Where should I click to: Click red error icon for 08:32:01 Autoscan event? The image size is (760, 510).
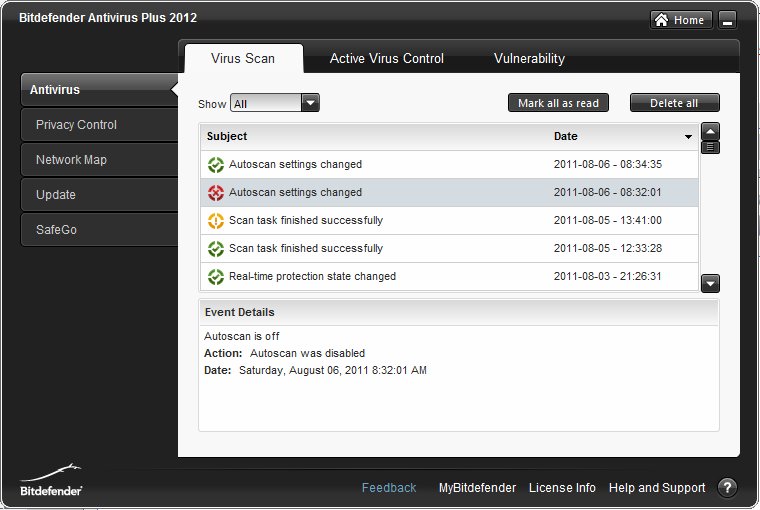216,193
